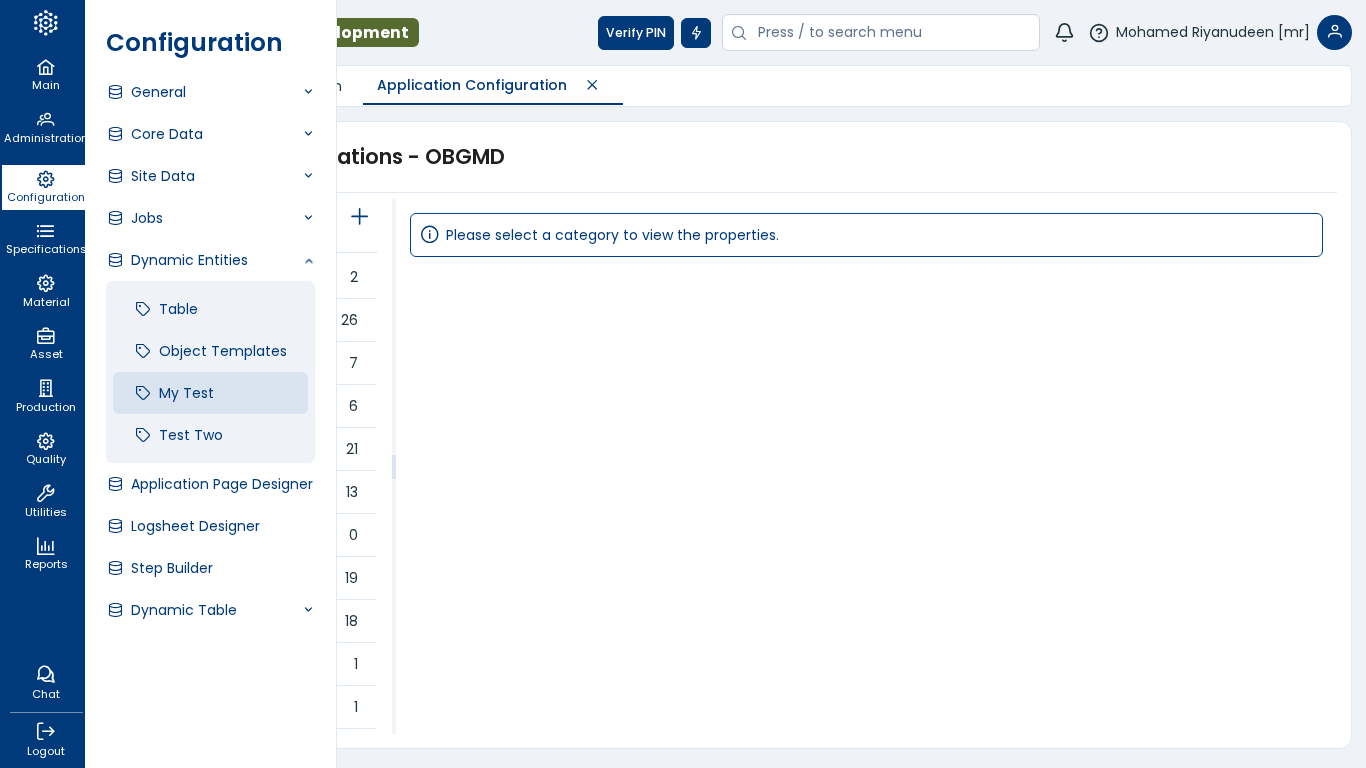The height and width of the screenshot is (768, 1366).
Task: Select My Test under Dynamic Entities
Action: pos(186,393)
